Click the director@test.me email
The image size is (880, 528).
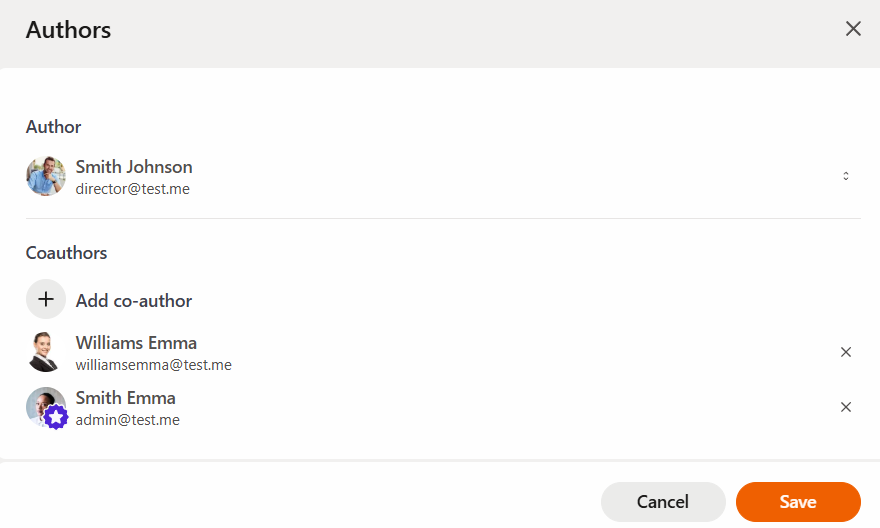pos(133,188)
